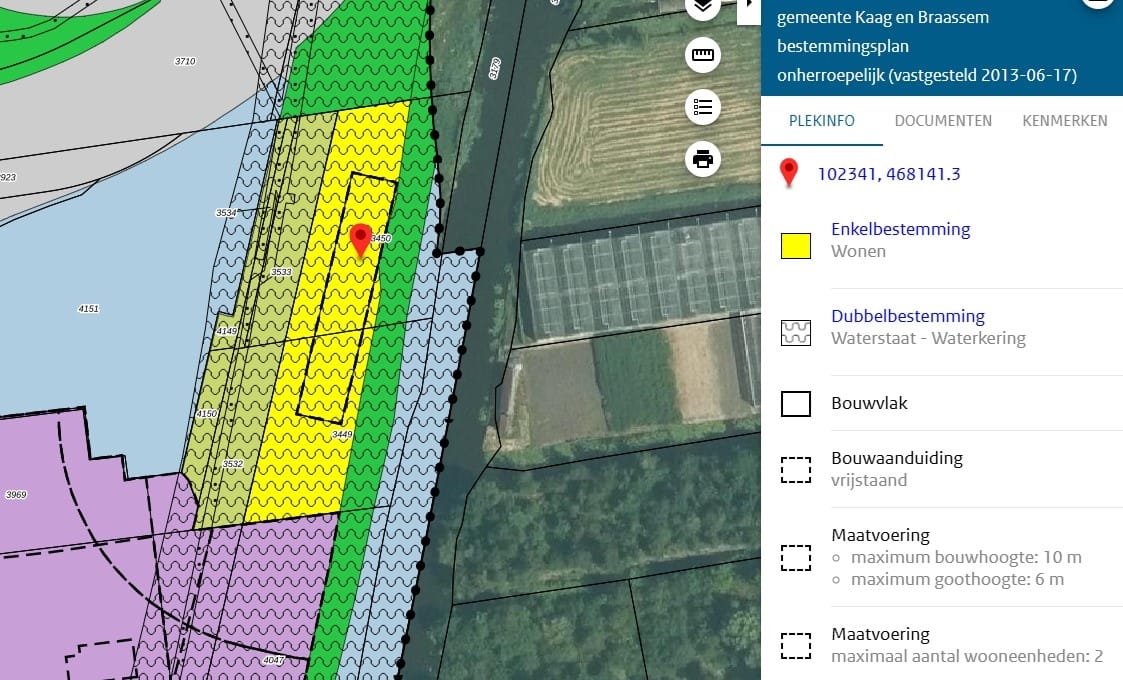Print the map with printer icon
The width and height of the screenshot is (1123, 680).
[x=703, y=159]
